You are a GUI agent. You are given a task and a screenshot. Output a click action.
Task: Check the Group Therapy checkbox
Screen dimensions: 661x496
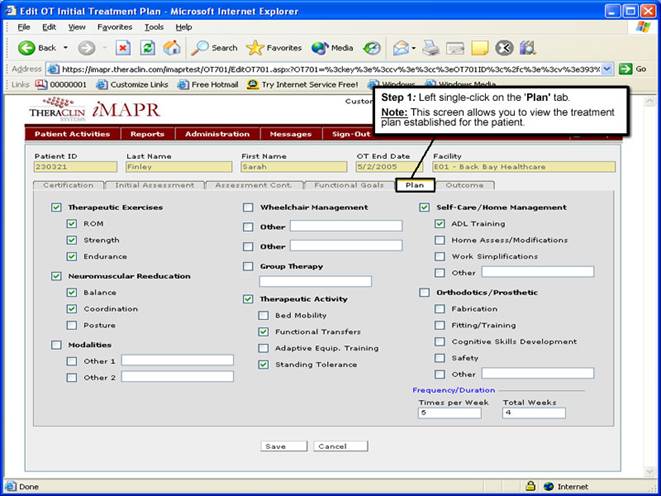point(248,267)
